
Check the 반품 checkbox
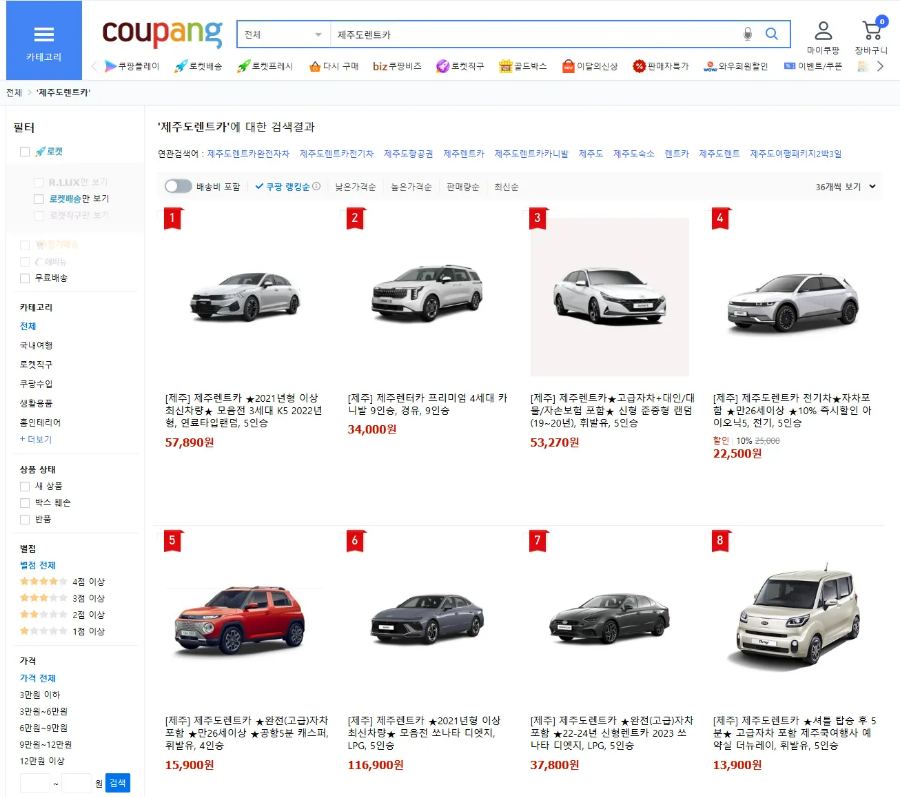25,520
